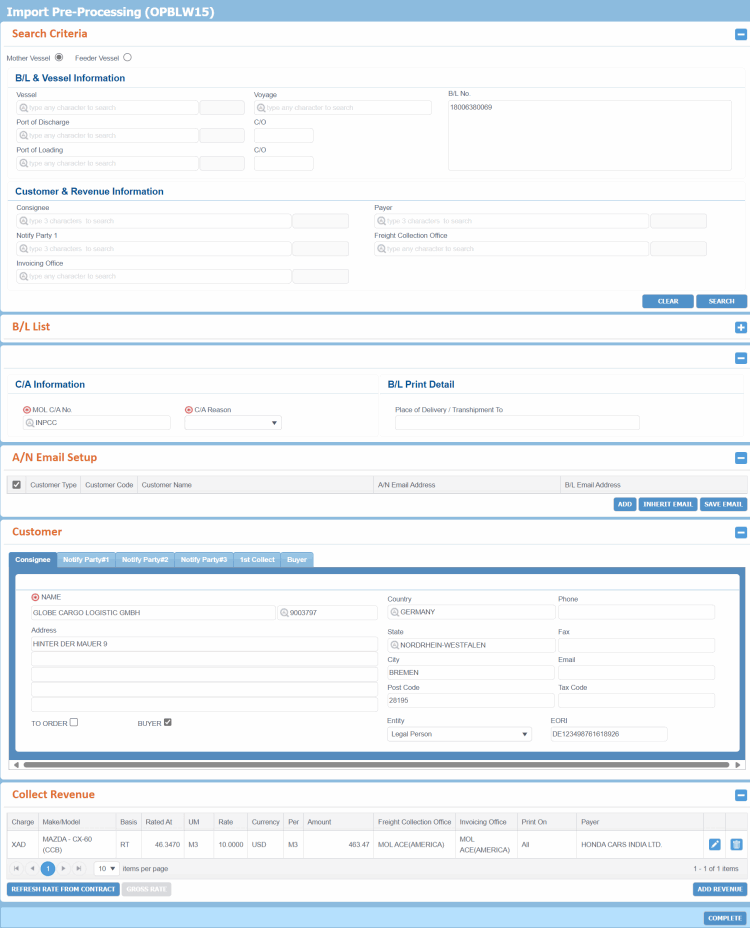Screen dimensions: 750x928
Task: Click Freight Collection Office search icon
Action: coord(382,249)
